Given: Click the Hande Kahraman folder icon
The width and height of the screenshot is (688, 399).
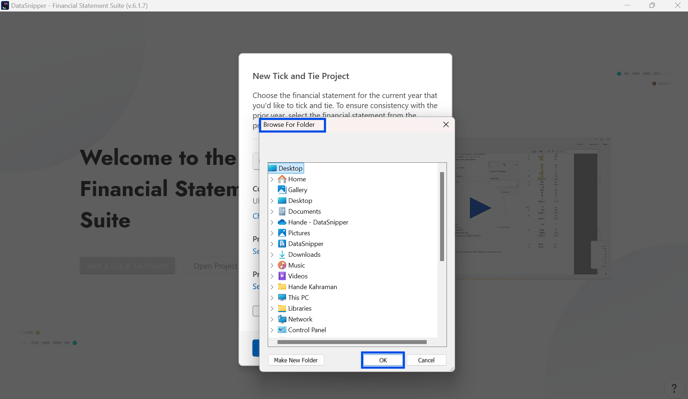Looking at the screenshot, I should pyautogui.click(x=282, y=287).
